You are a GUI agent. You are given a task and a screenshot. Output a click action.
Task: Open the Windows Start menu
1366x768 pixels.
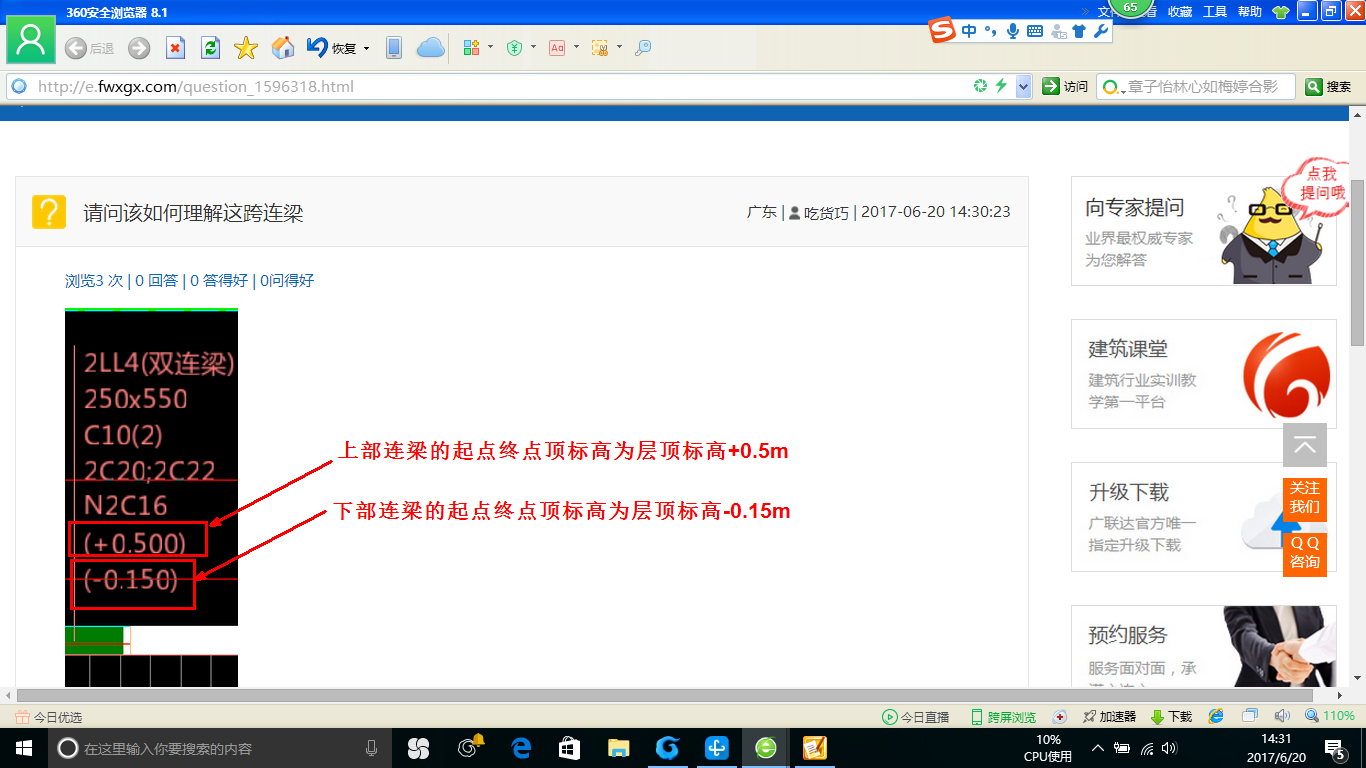tap(23, 748)
